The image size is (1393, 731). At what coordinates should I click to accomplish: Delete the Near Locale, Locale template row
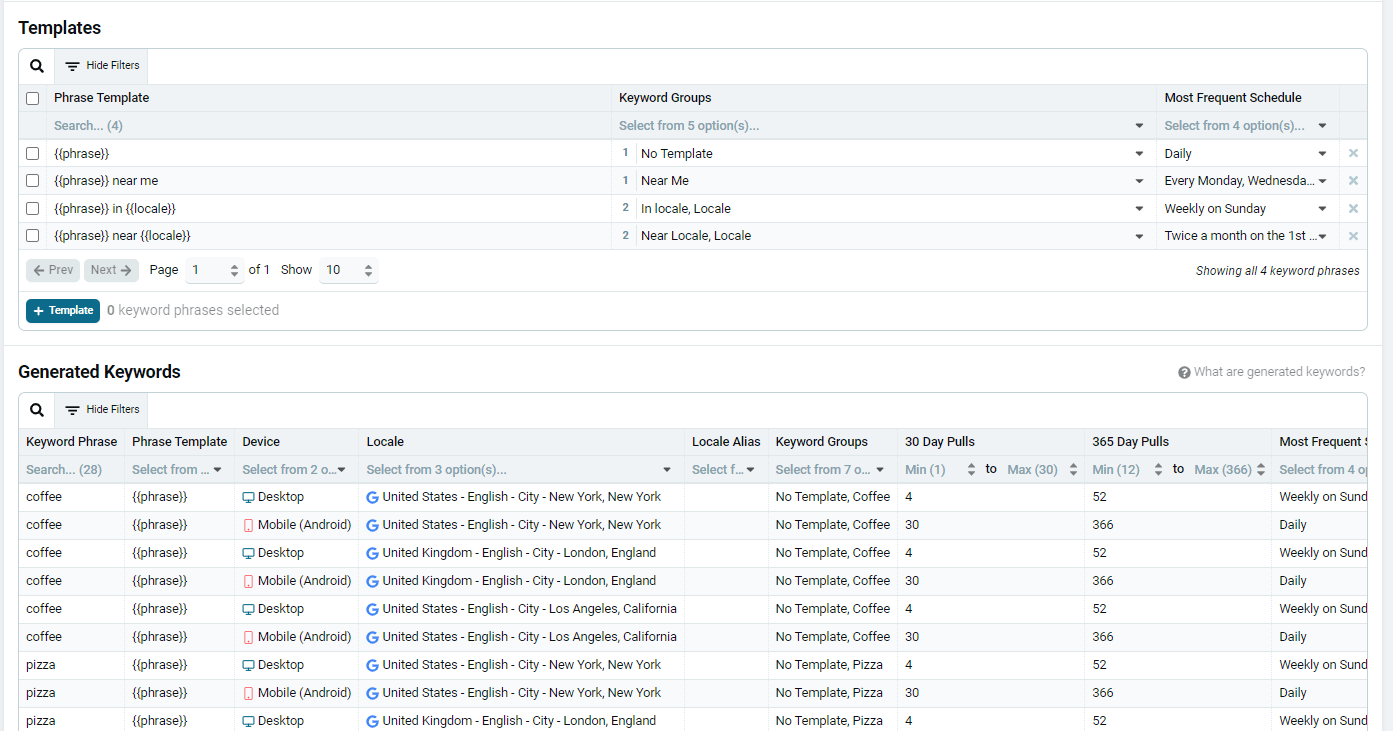(x=1353, y=236)
